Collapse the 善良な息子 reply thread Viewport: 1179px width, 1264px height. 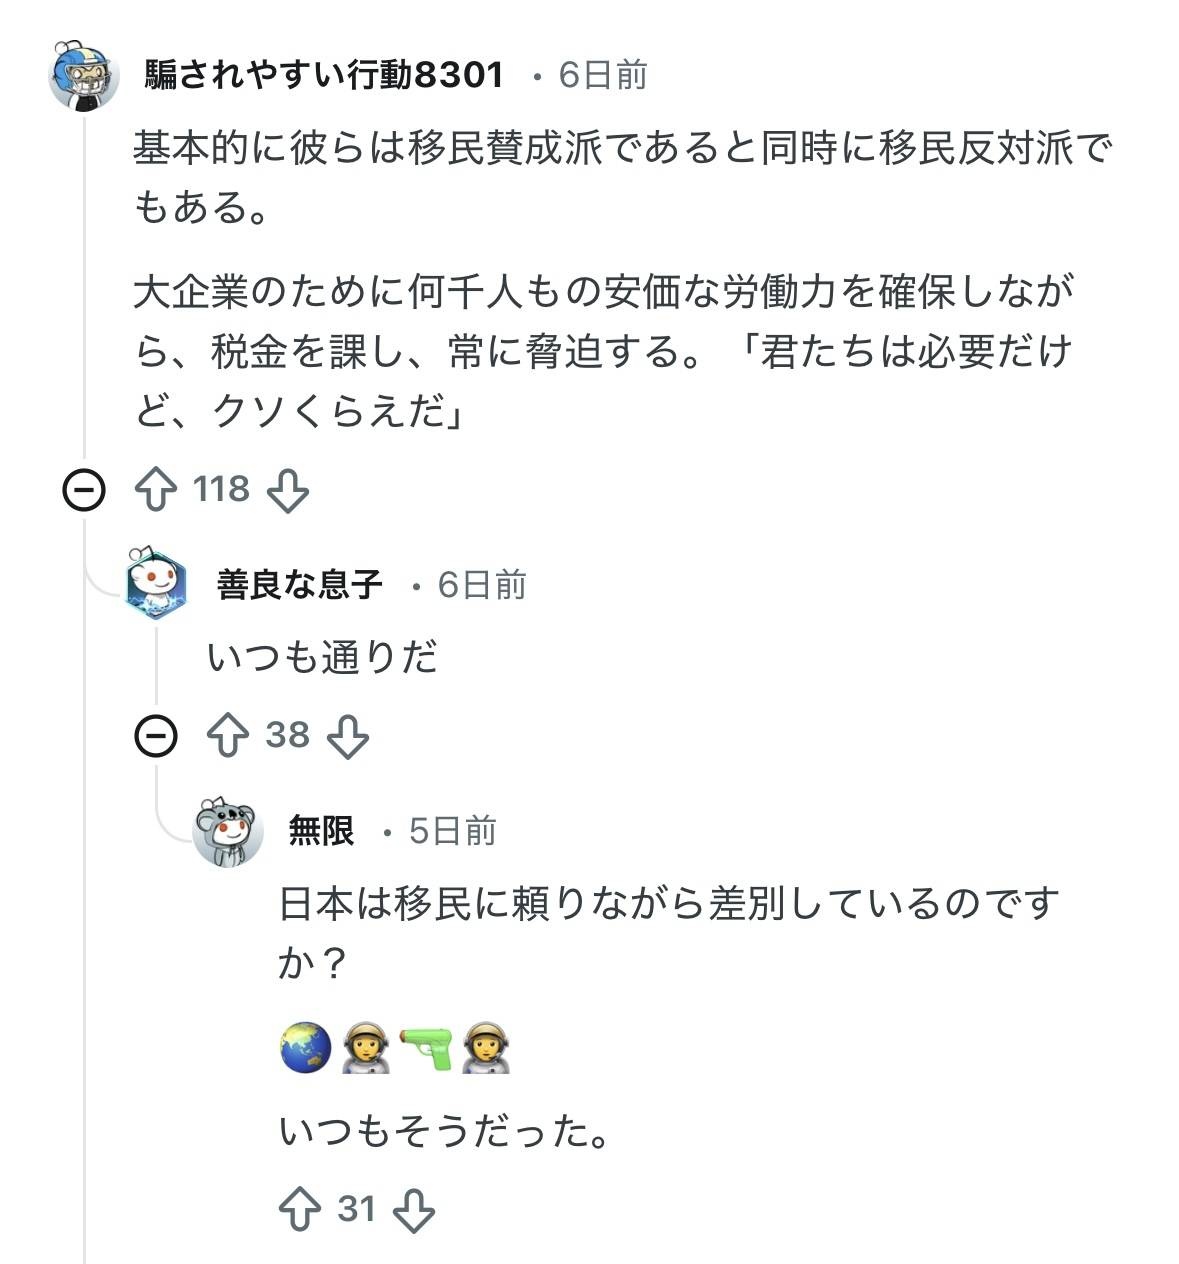coord(156,737)
